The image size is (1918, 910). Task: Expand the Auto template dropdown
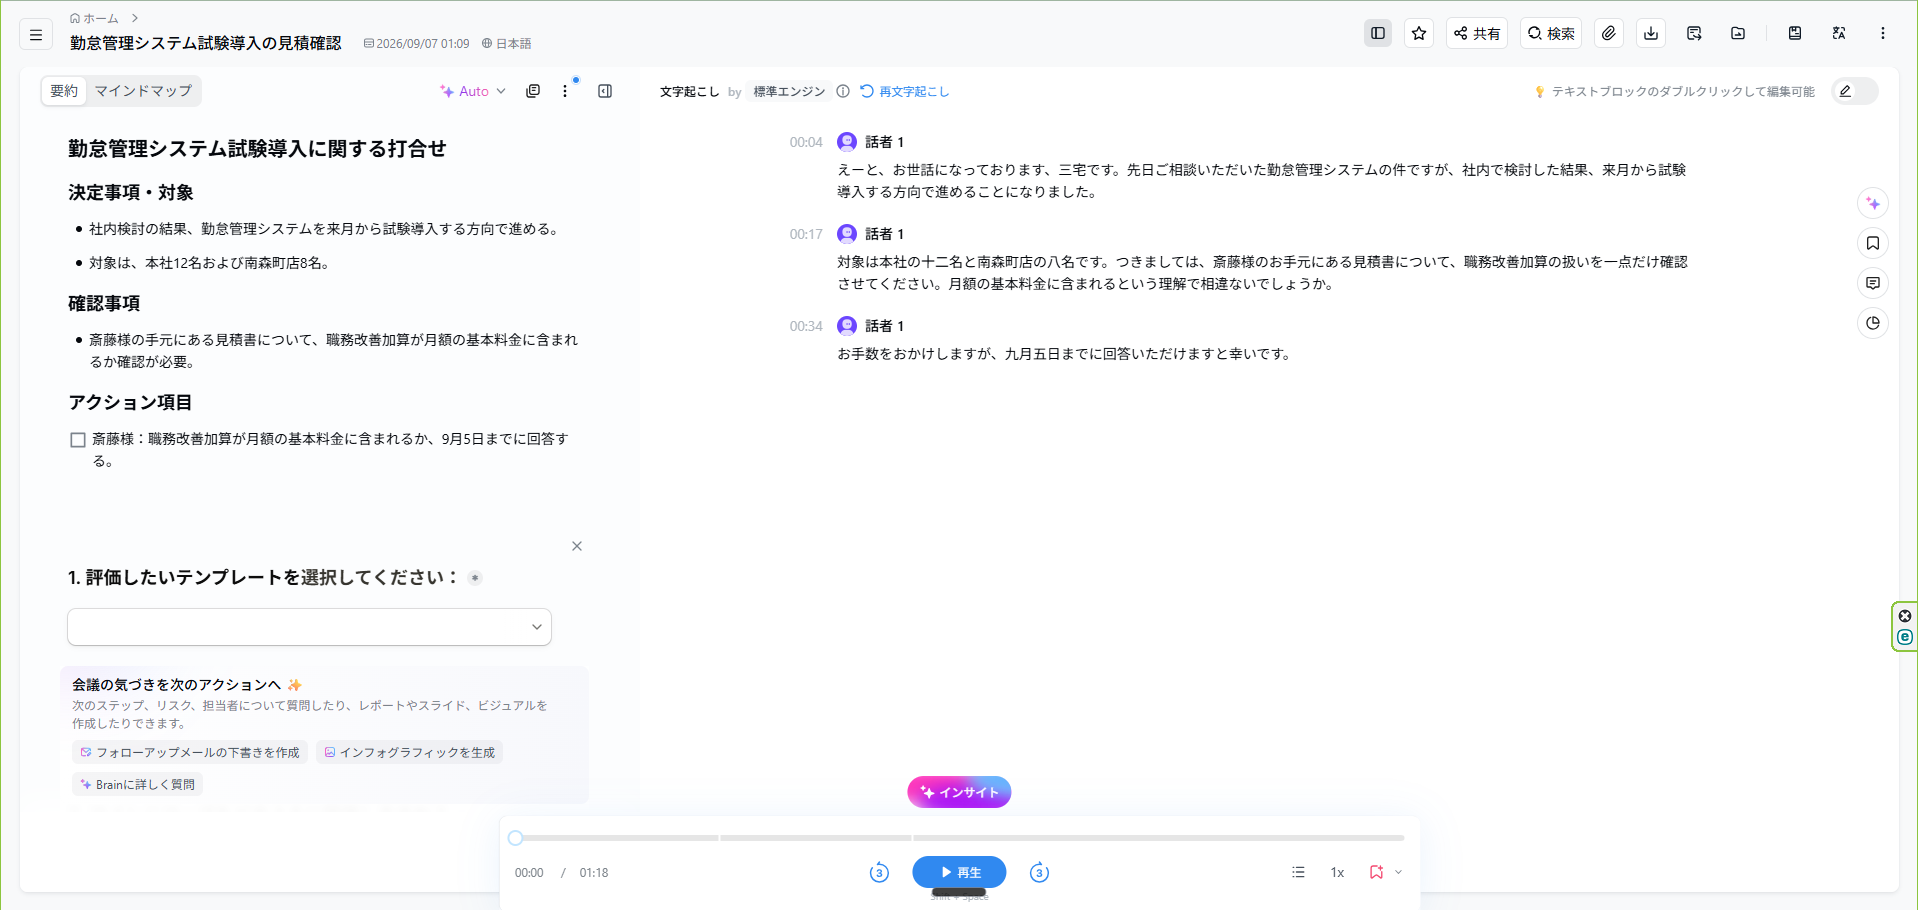point(473,91)
